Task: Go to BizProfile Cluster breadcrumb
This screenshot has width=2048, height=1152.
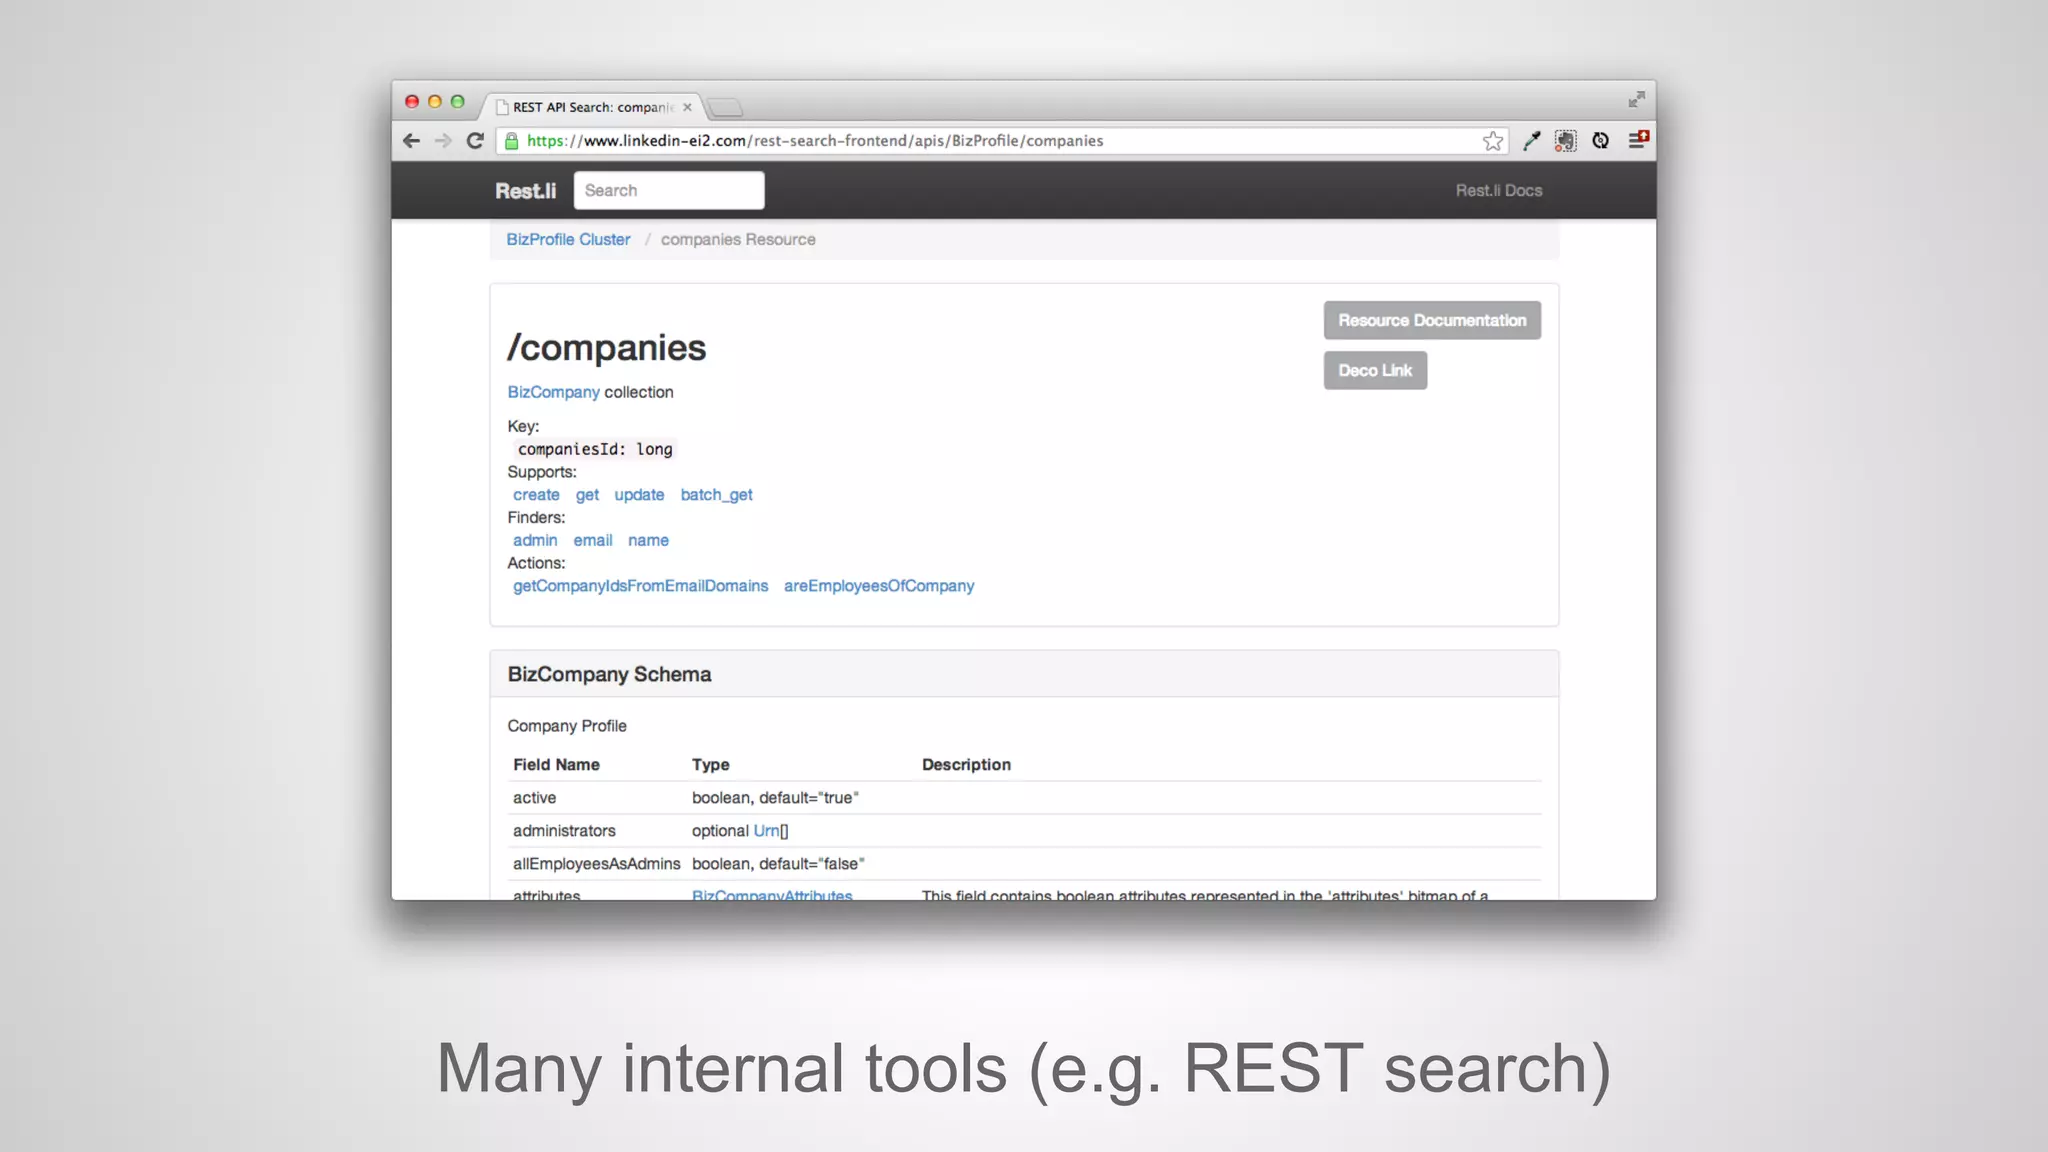Action: click(x=568, y=240)
